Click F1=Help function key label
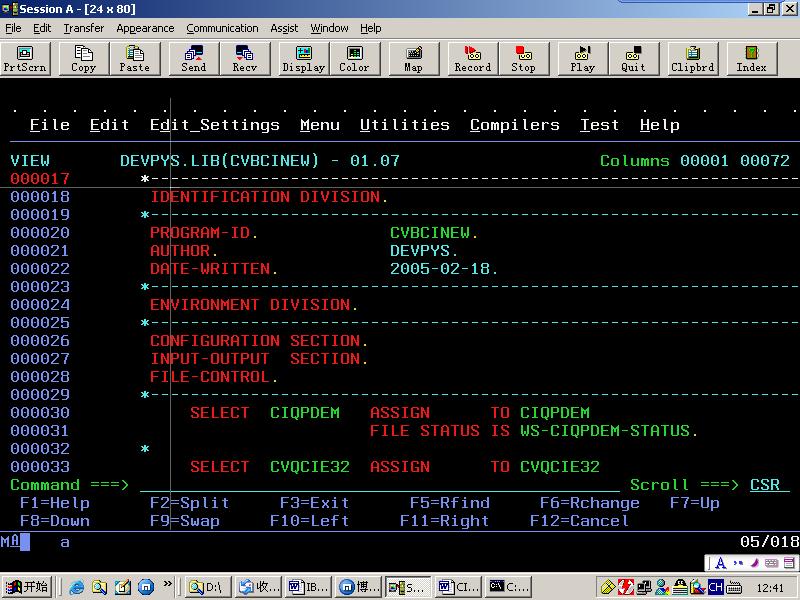The image size is (800, 600). 55,503
